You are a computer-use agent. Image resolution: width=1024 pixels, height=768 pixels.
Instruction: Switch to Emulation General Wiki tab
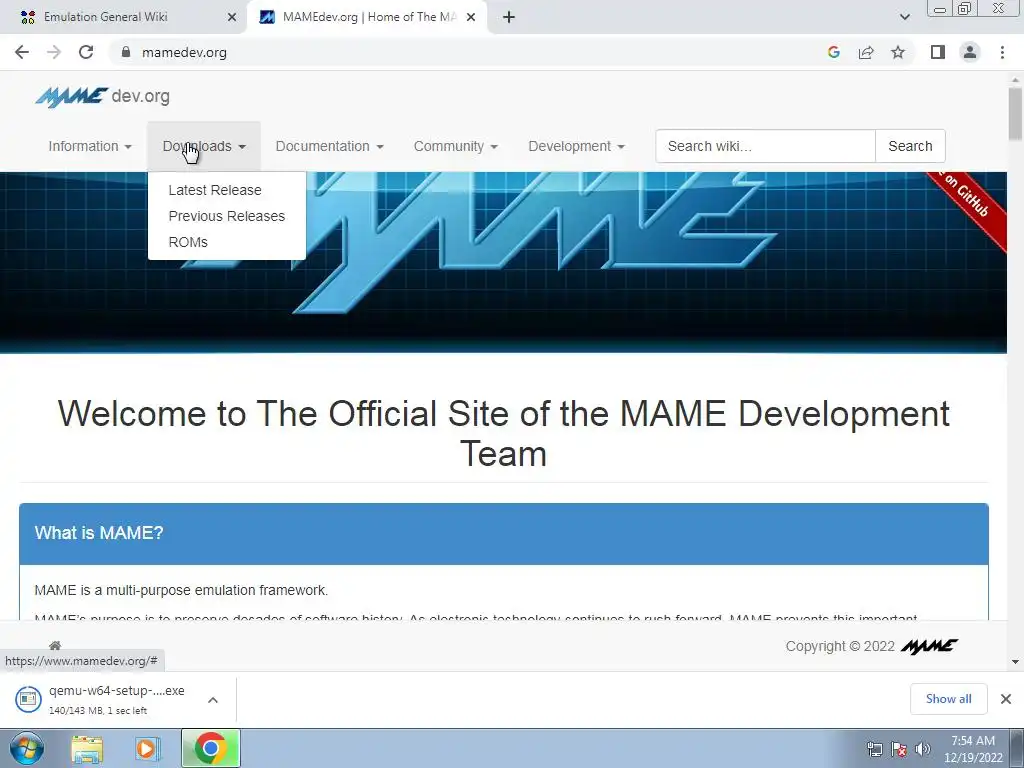(124, 17)
